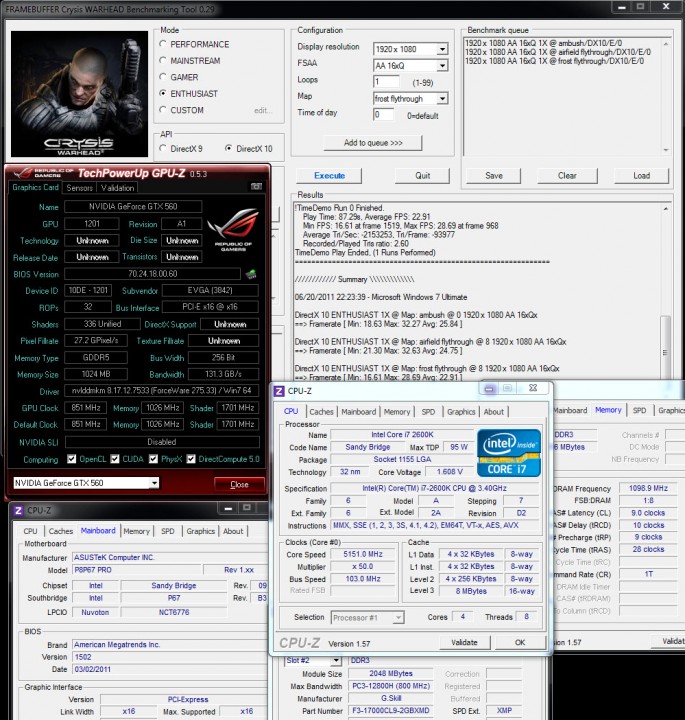The height and width of the screenshot is (720, 685).
Task: Open About tab in front CPU-Z window
Action: pyautogui.click(x=494, y=412)
